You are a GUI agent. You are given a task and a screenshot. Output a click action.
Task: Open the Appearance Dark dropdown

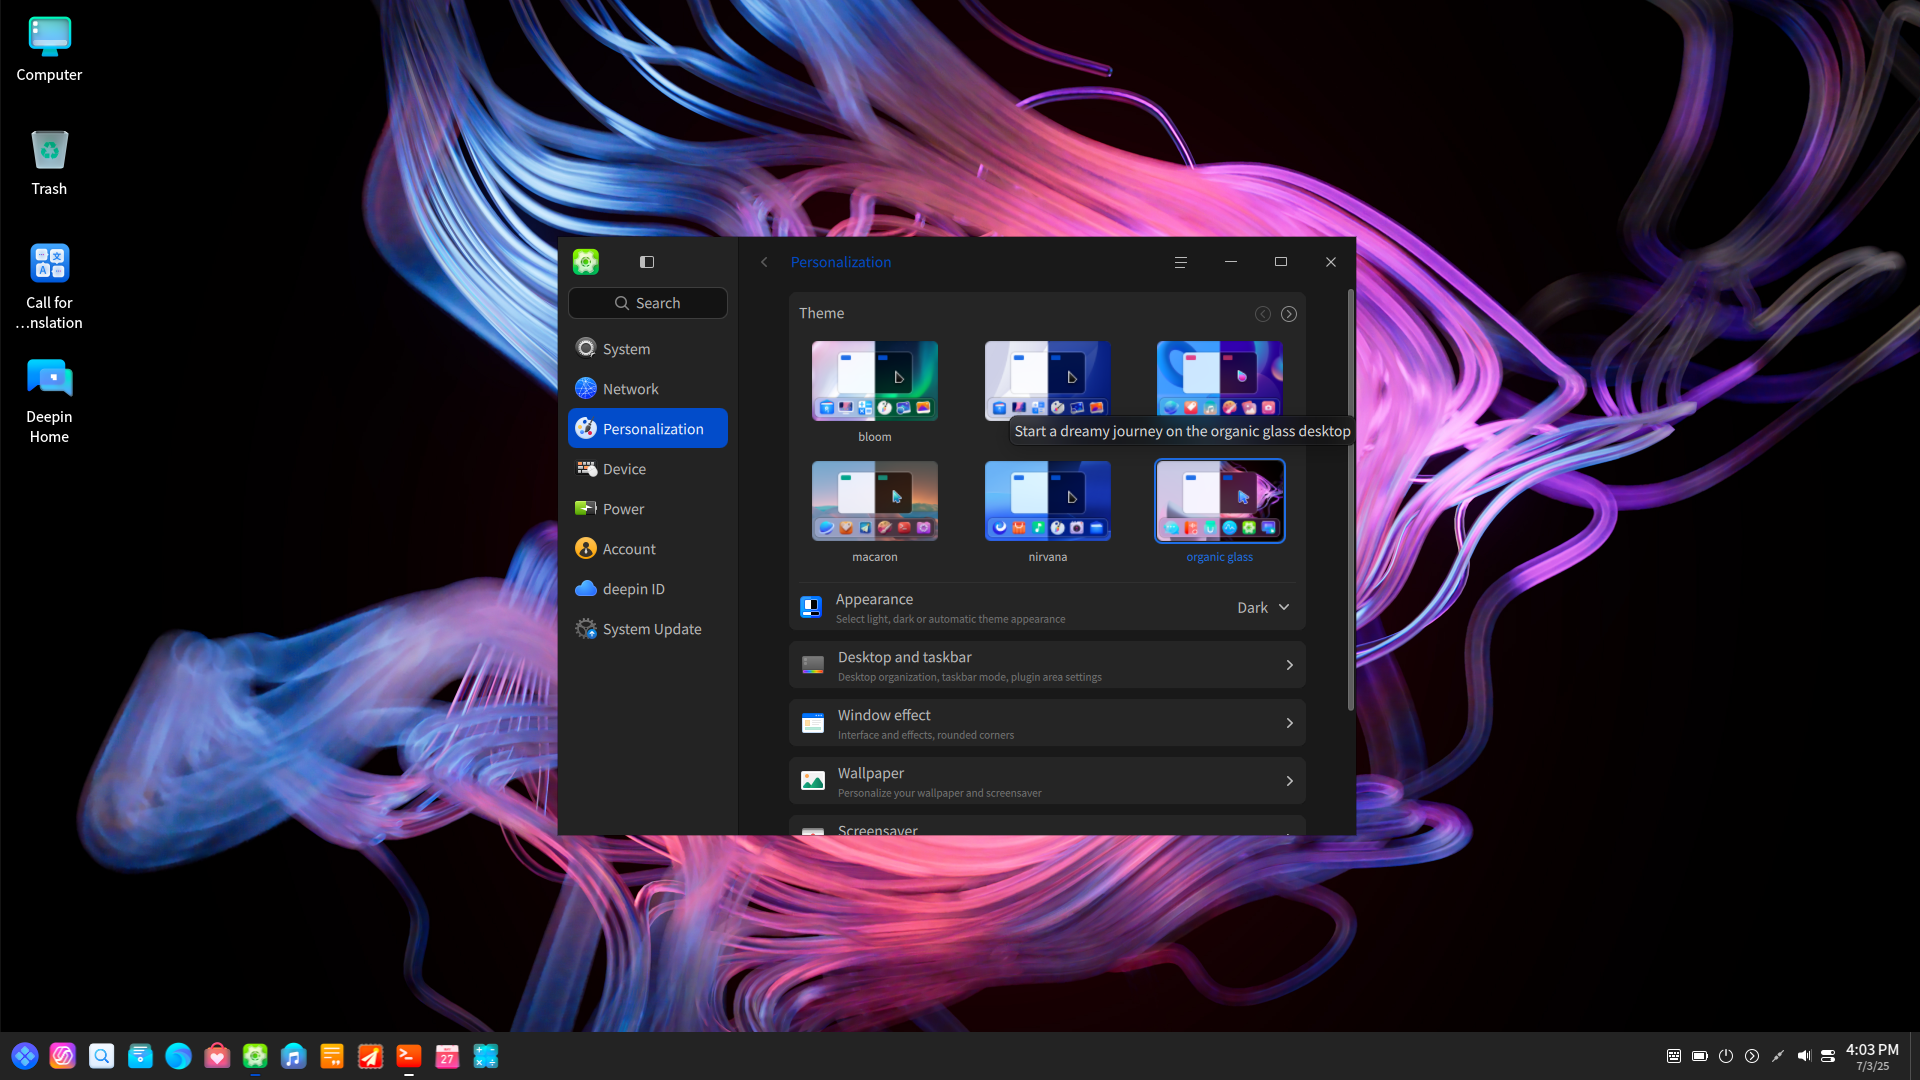1263,608
